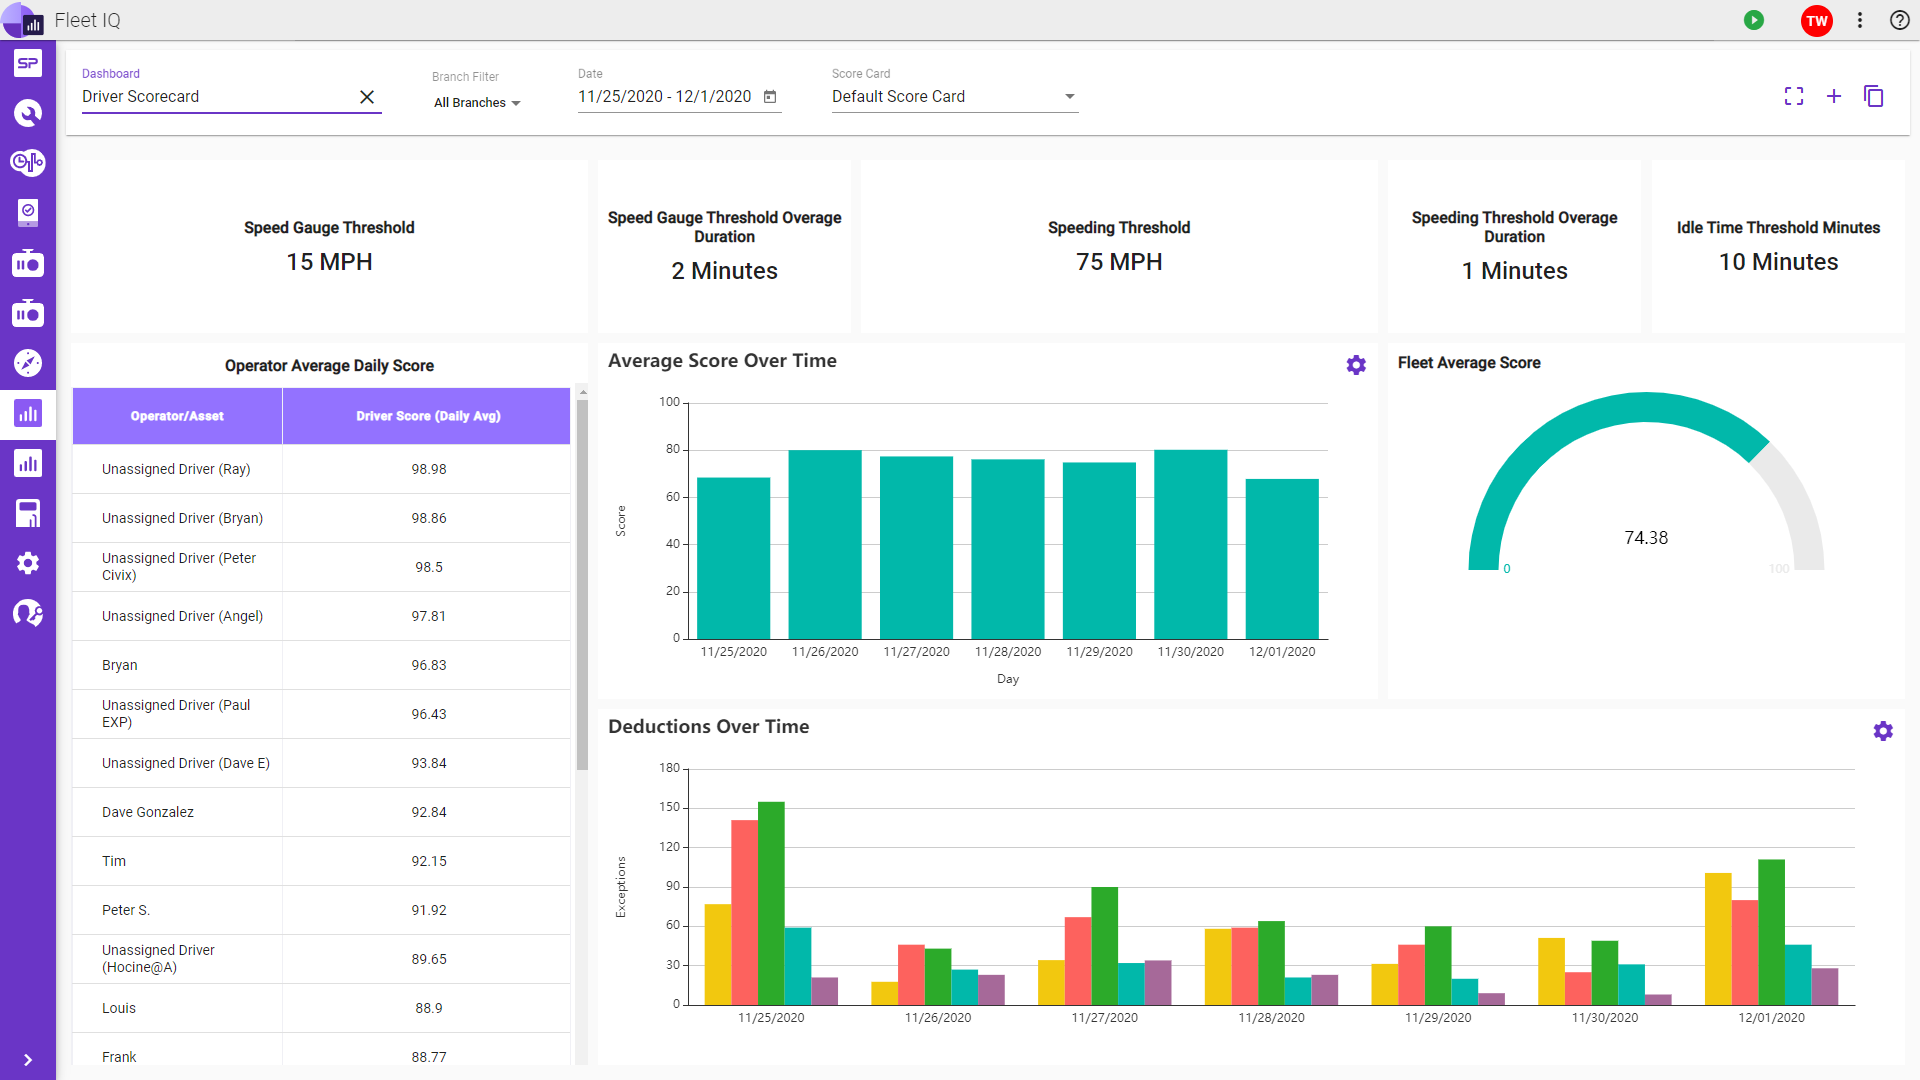Open the TW user account avatar
1920x1080 pixels.
pos(1817,20)
